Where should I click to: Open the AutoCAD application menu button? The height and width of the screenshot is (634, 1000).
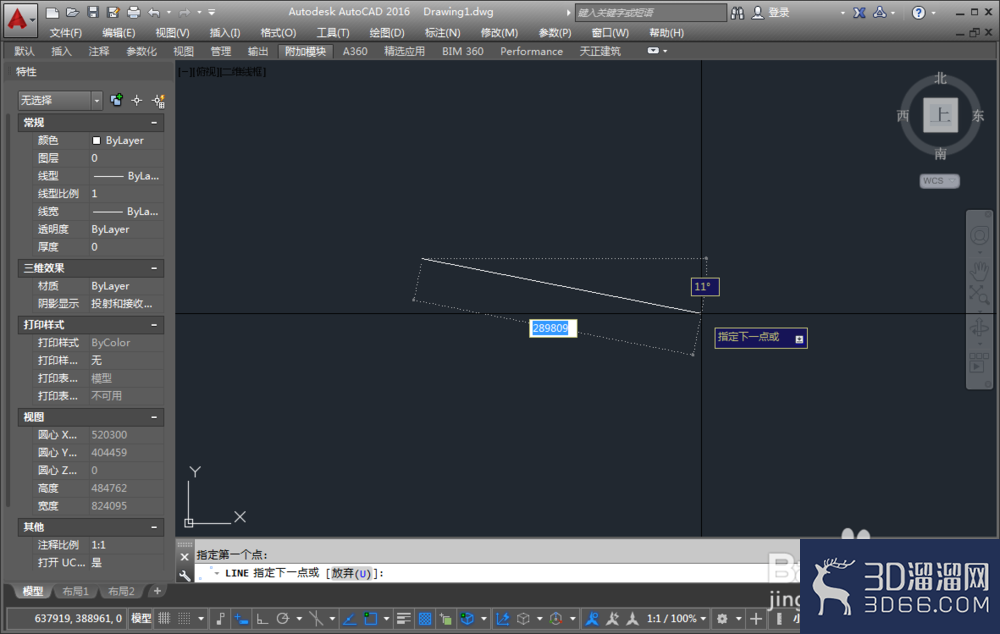[18, 18]
